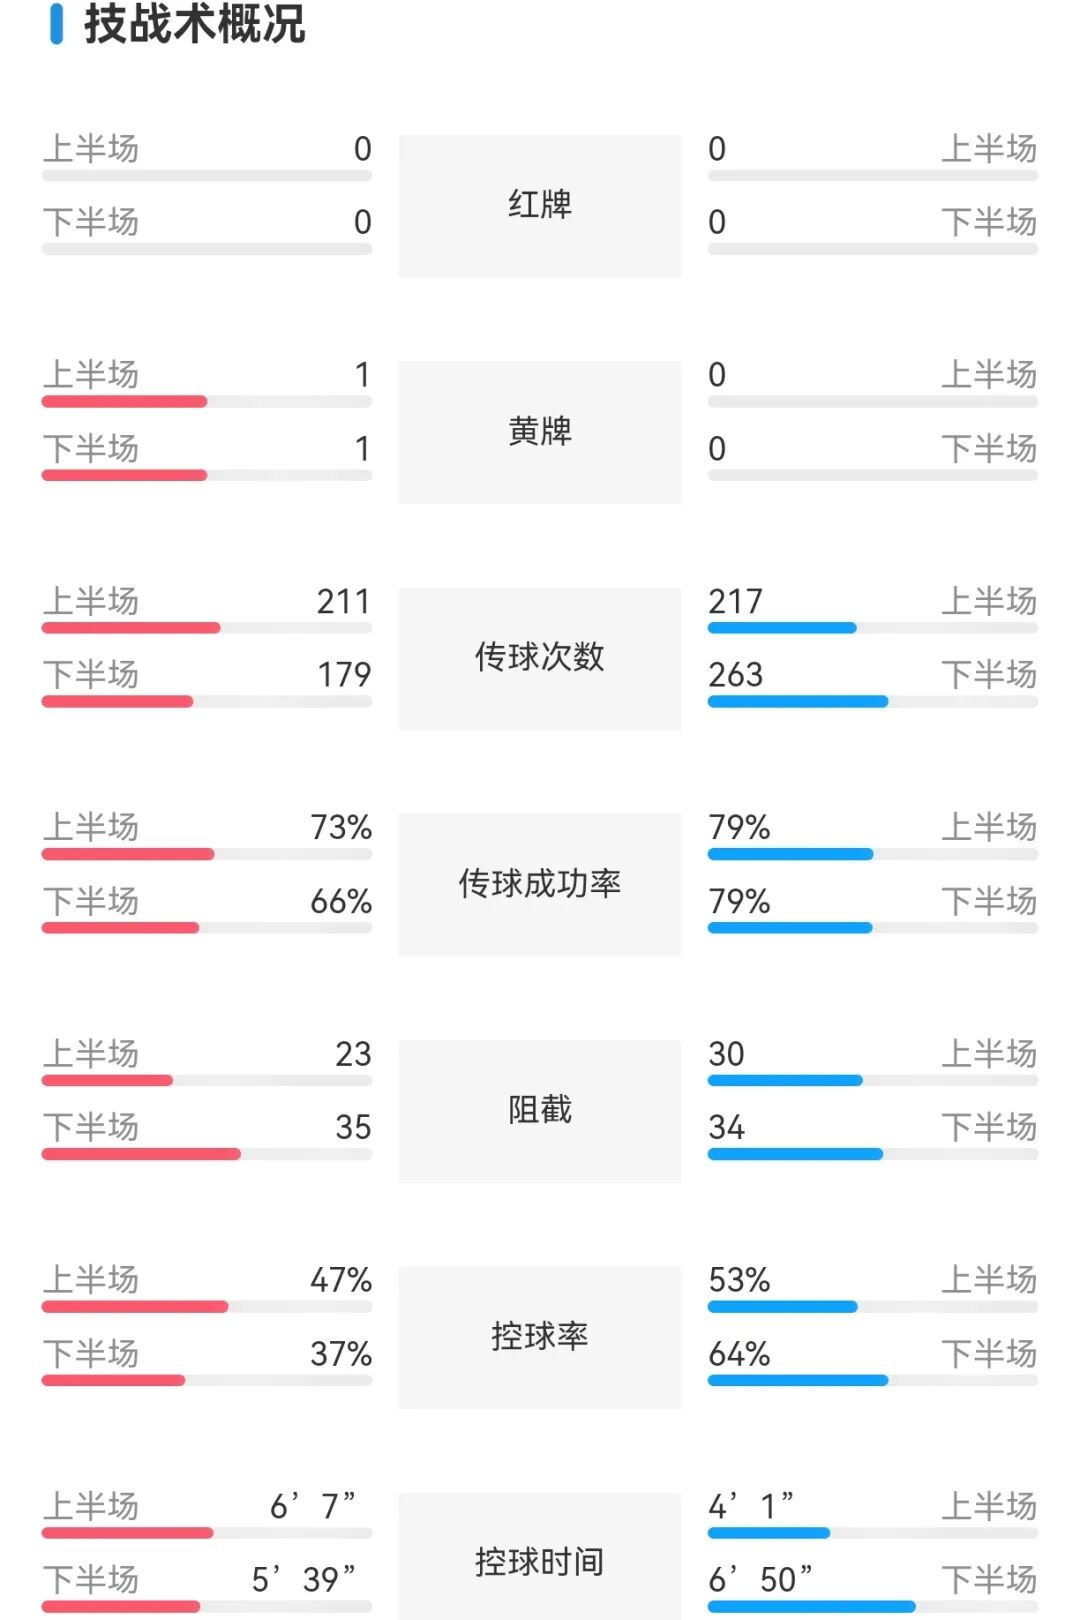Click the right team's 30 interceptions value
This screenshot has width=1080, height=1620.
(726, 1054)
